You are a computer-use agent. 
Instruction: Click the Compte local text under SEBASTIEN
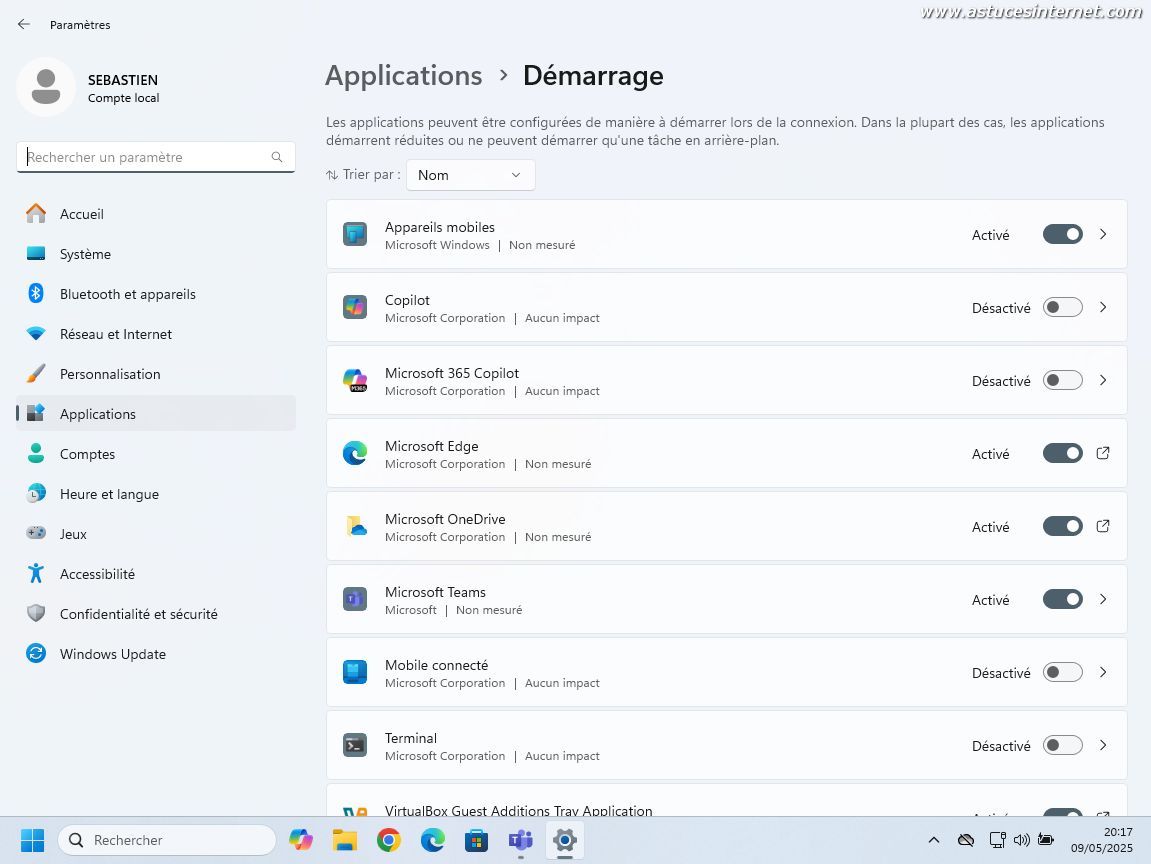(x=123, y=98)
